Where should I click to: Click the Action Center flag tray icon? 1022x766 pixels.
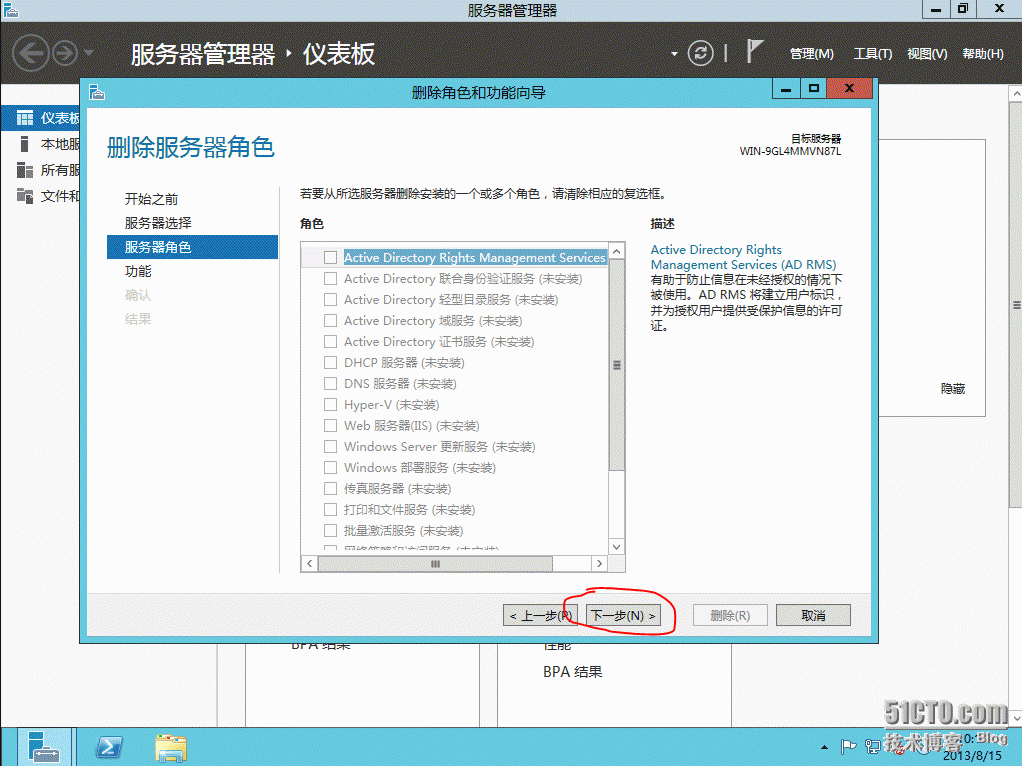(848, 746)
